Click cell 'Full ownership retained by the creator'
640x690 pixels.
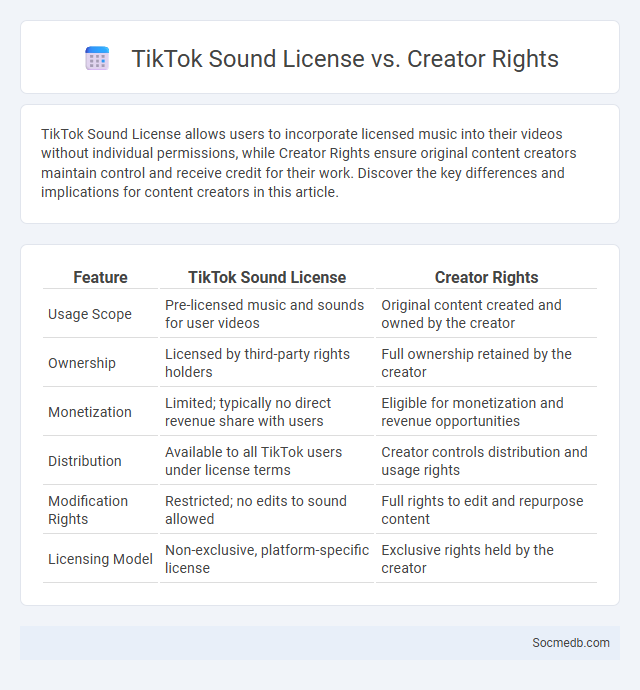(x=486, y=363)
